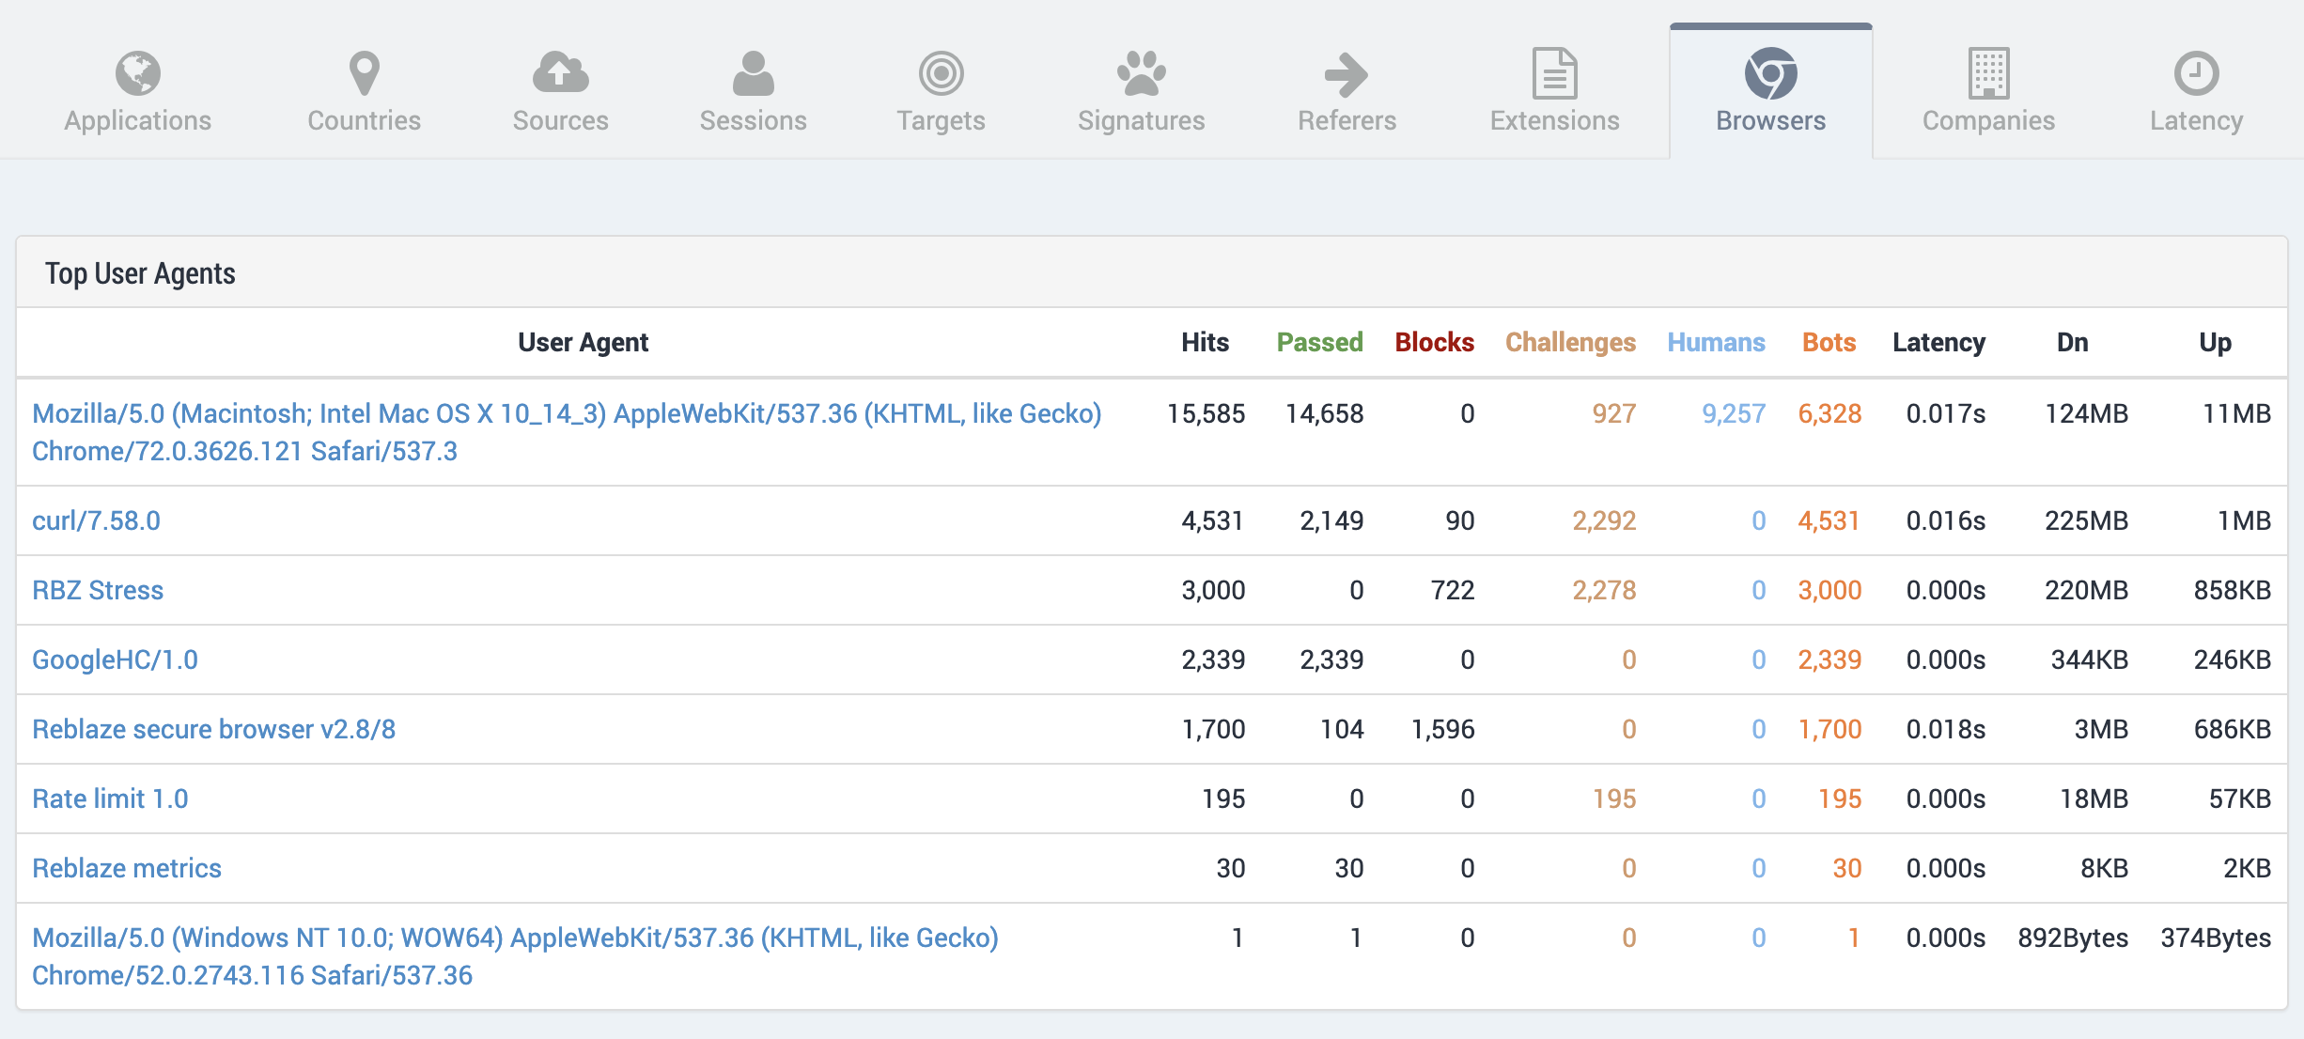The height and width of the screenshot is (1039, 2304).
Task: Open the Extensions document icon
Action: click(1554, 73)
